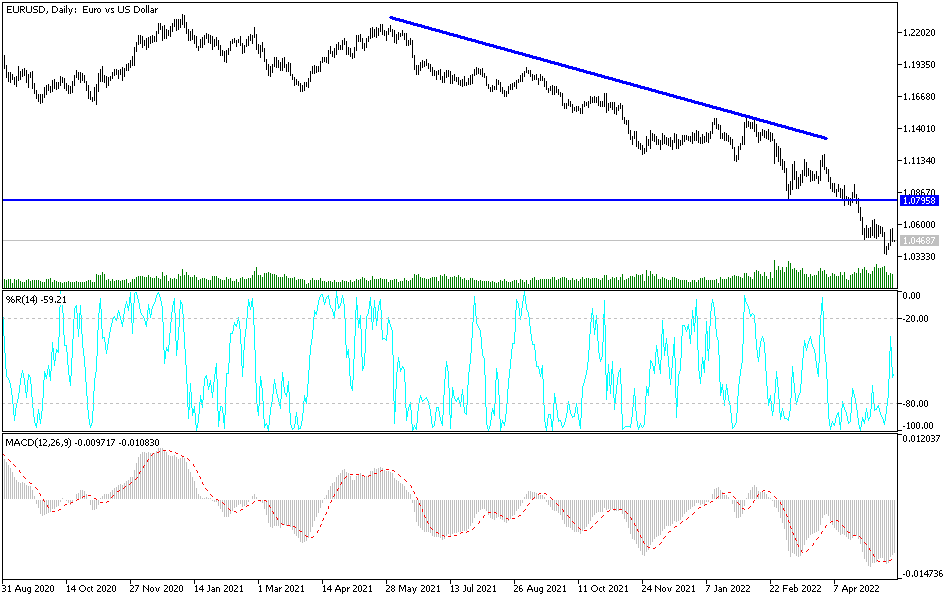Viewport: 950px width, 600px height.
Task: Click the 0.012037 MACD scale label
Action: 919,437
